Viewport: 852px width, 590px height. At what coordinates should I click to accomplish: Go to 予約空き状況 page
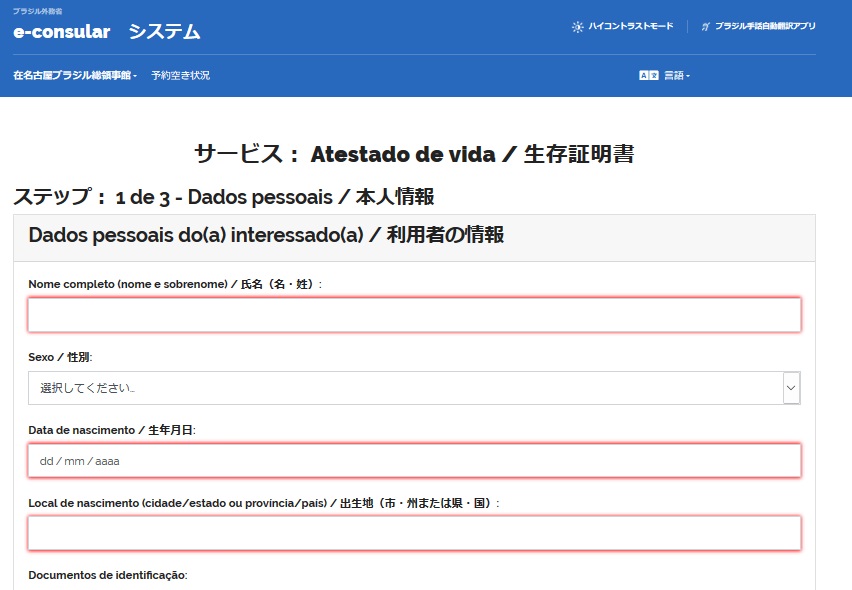coord(180,76)
